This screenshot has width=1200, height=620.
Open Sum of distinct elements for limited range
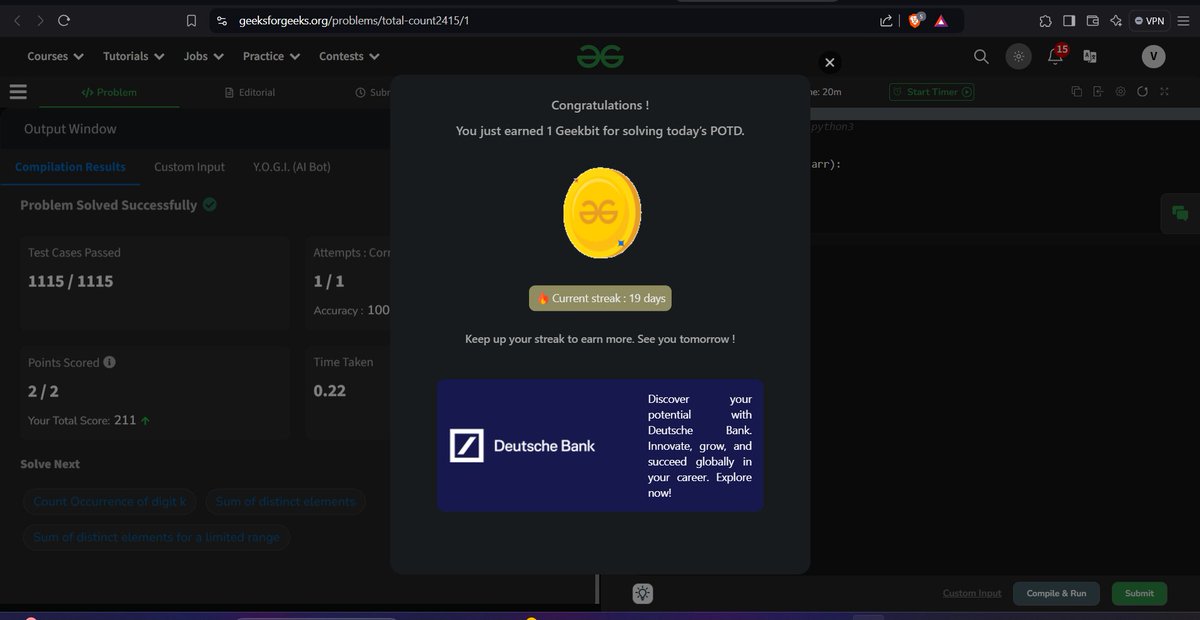click(x=156, y=537)
